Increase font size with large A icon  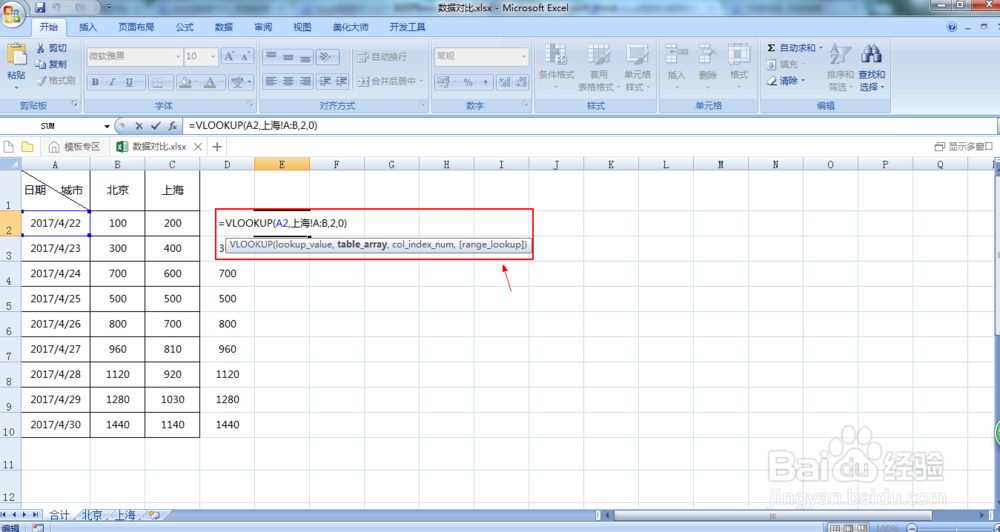[230, 56]
